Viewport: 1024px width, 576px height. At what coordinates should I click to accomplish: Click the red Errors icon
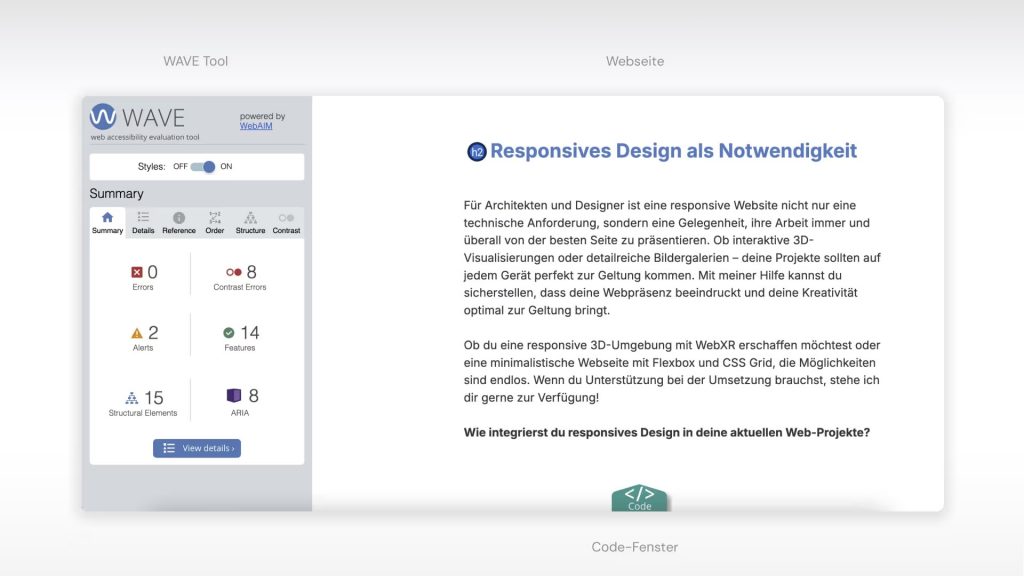point(137,272)
